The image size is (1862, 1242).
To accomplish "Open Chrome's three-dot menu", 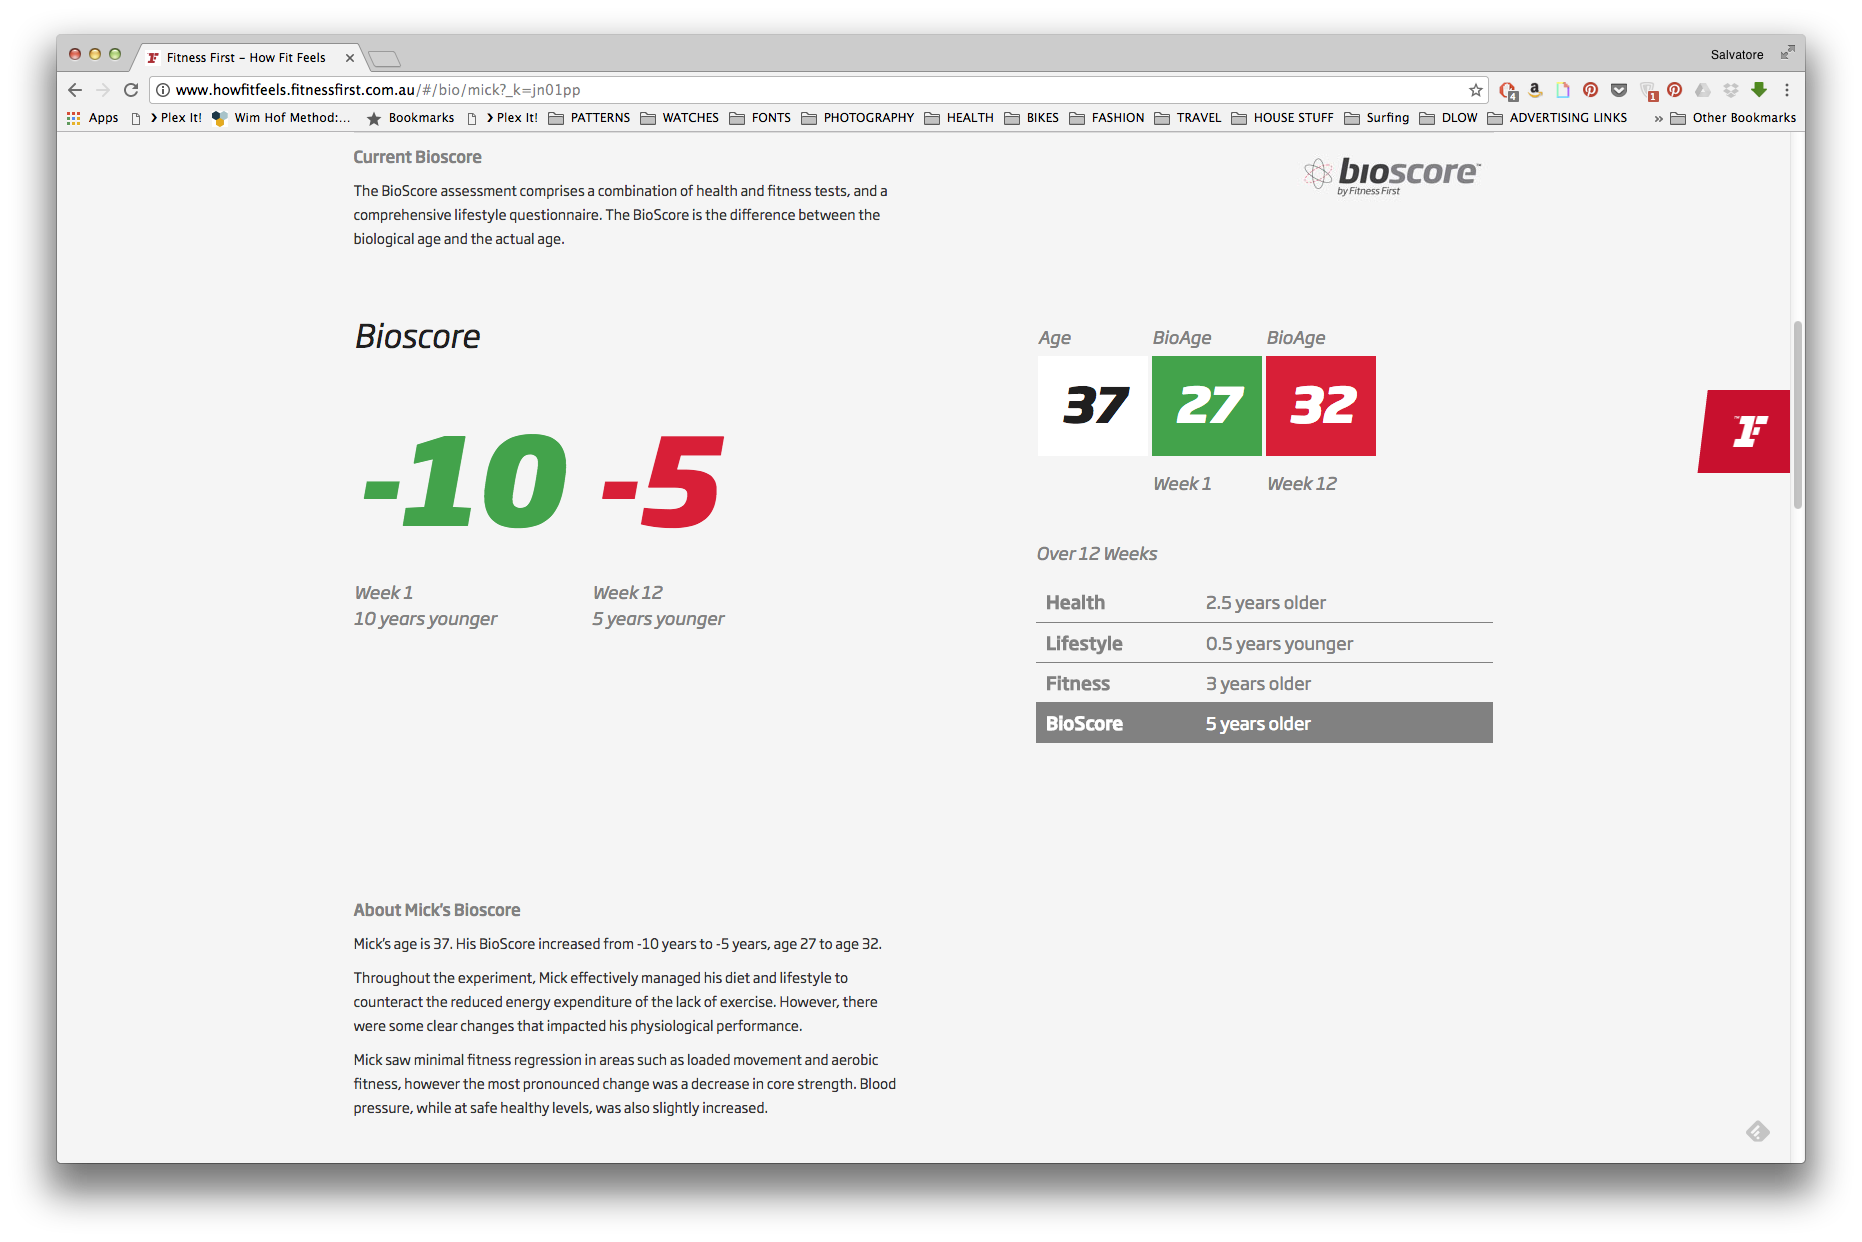I will click(1787, 90).
